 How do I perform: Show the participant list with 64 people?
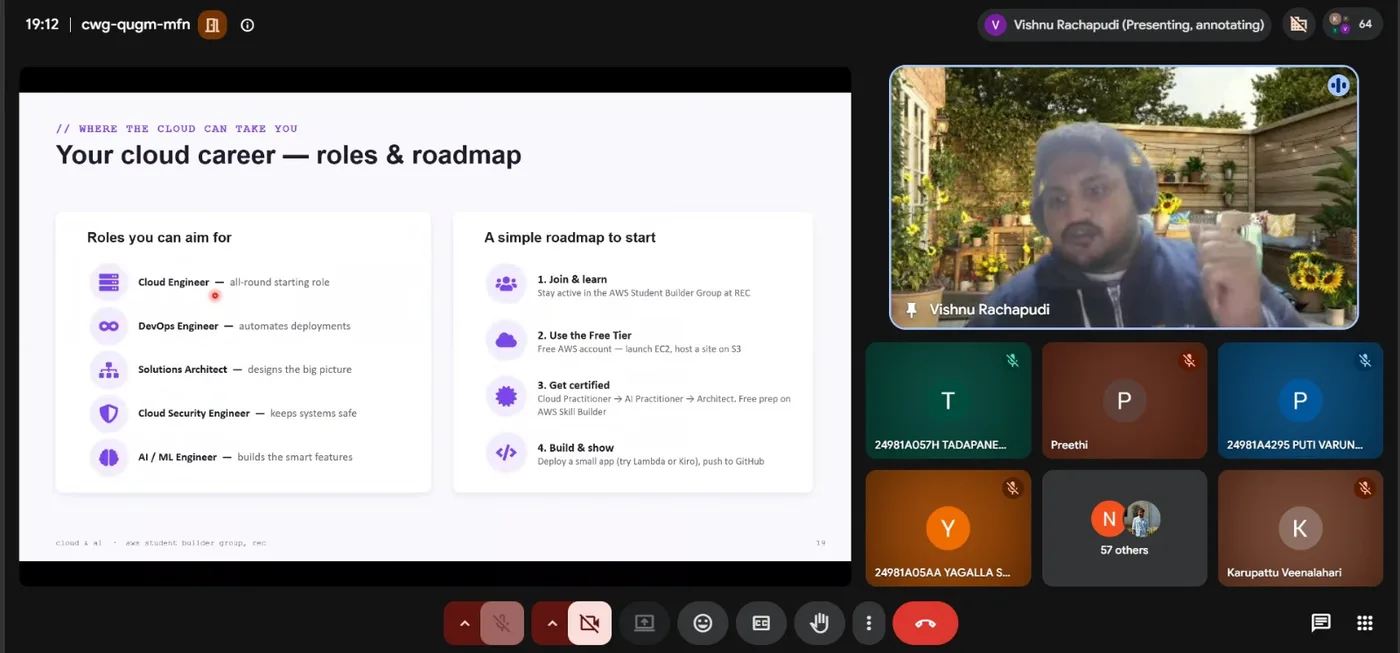1353,24
